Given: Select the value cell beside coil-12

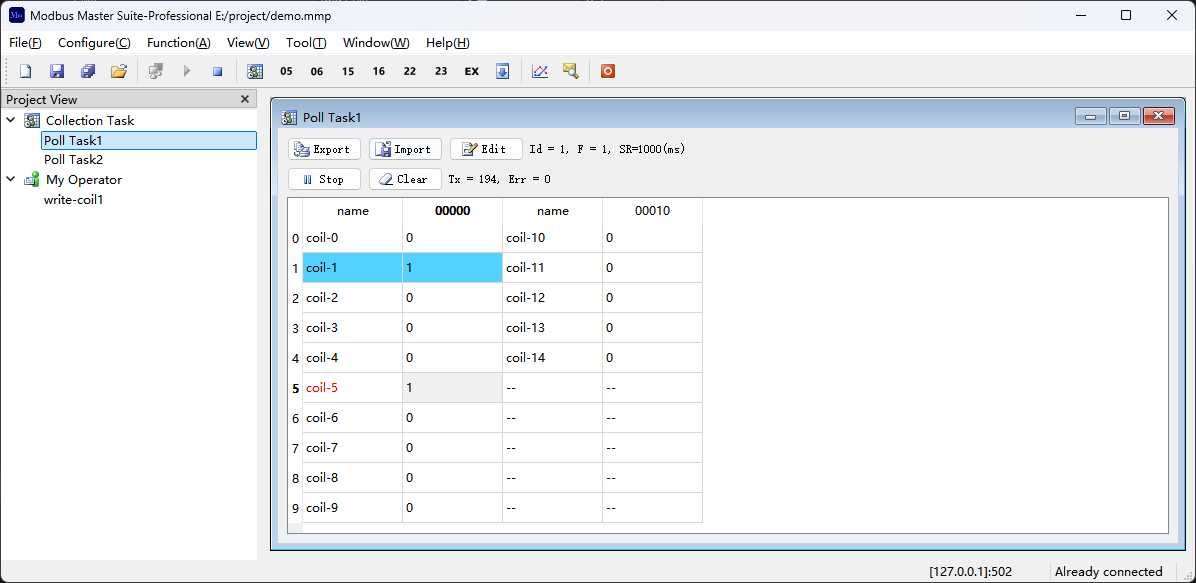Looking at the screenshot, I should [652, 298].
